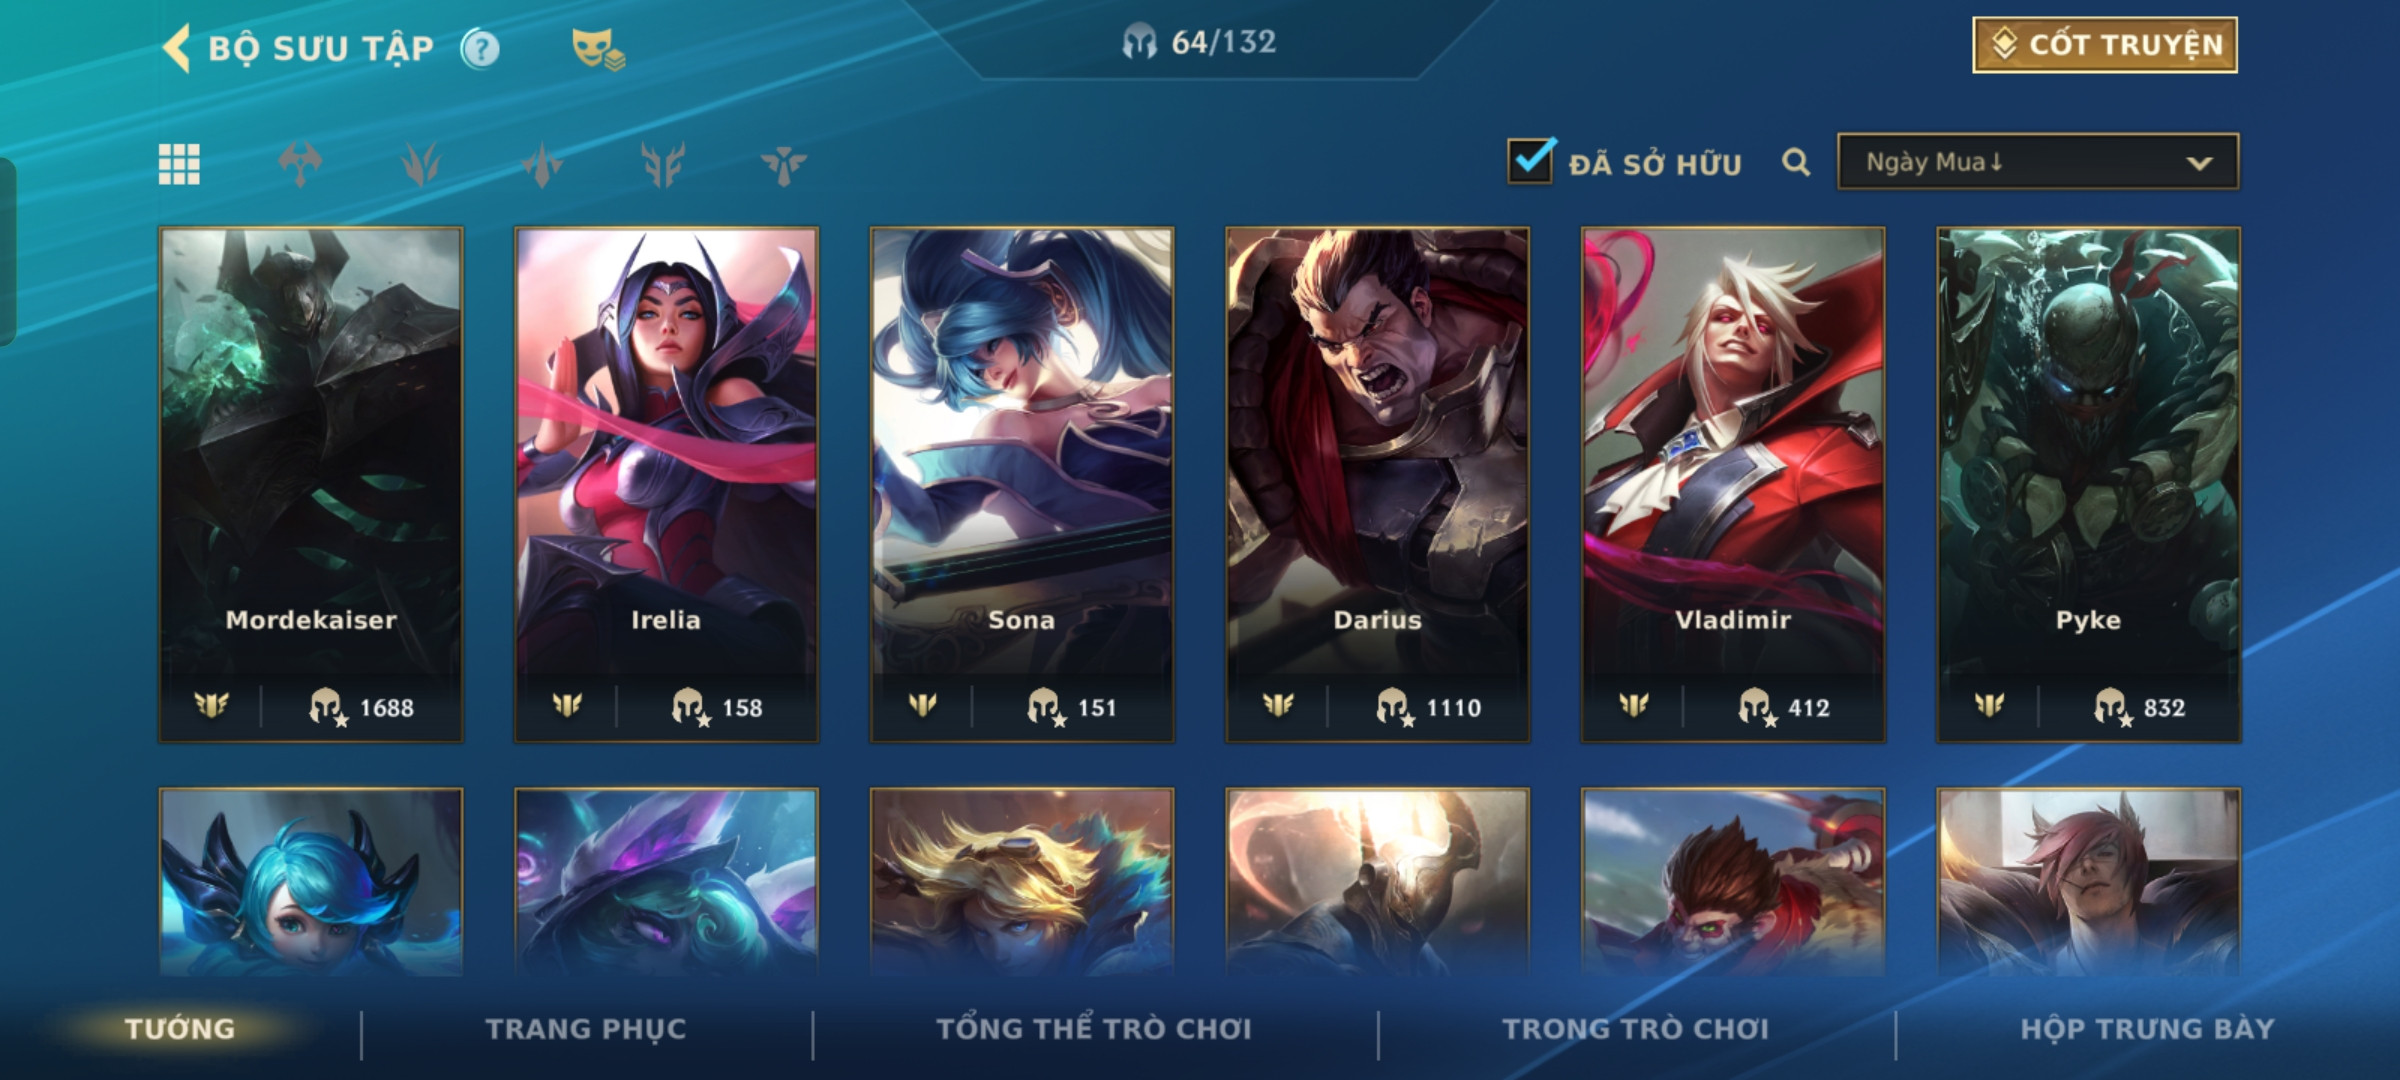Go to the Trong Trò Chơi tab
The width and height of the screenshot is (2400, 1080).
click(x=1636, y=1029)
